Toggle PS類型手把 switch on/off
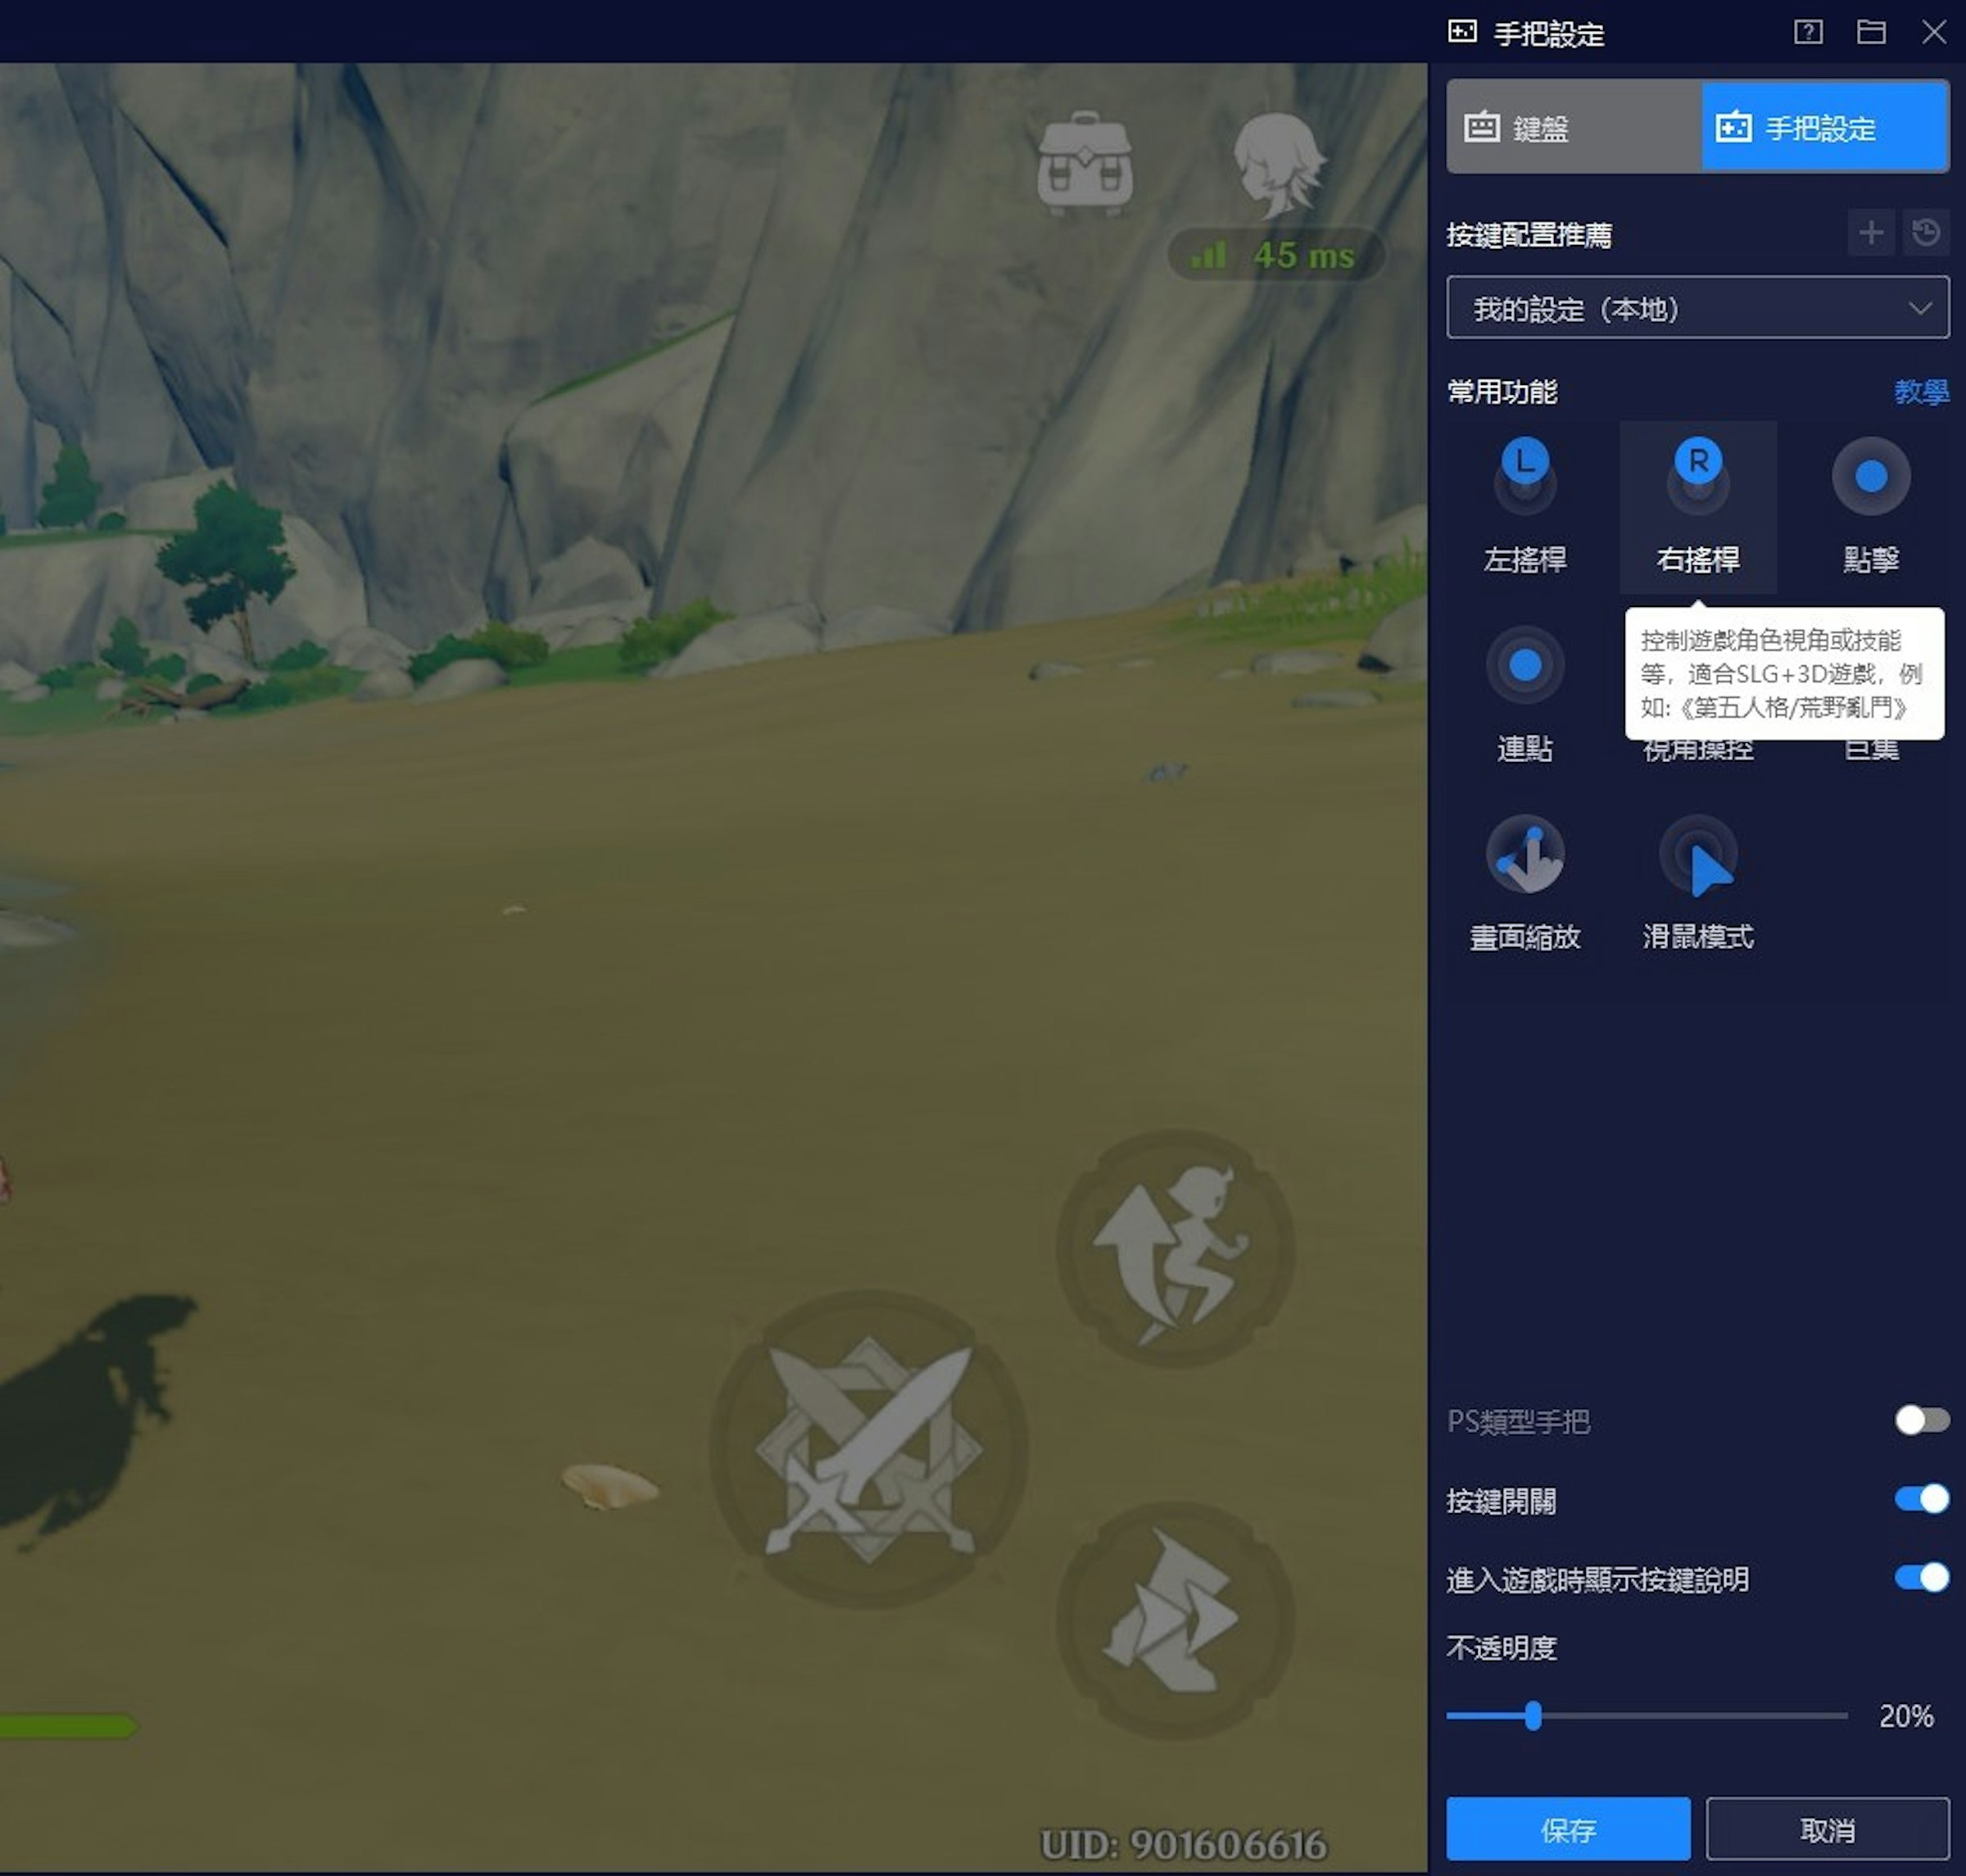 pos(1918,1420)
